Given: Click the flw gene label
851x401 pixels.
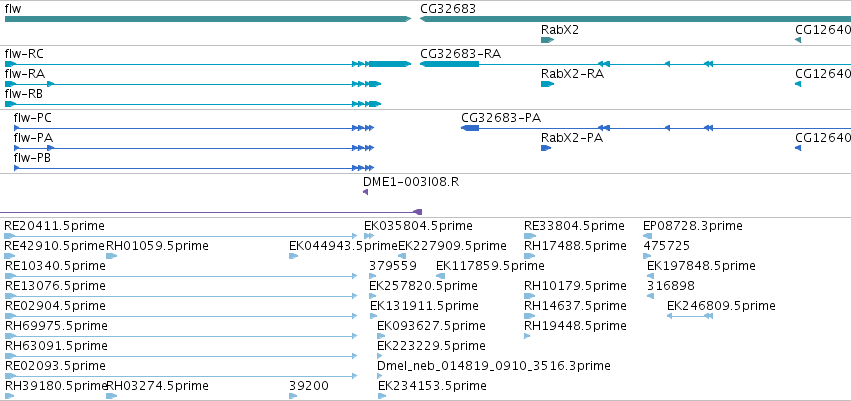Looking at the screenshot, I should coord(13,9).
